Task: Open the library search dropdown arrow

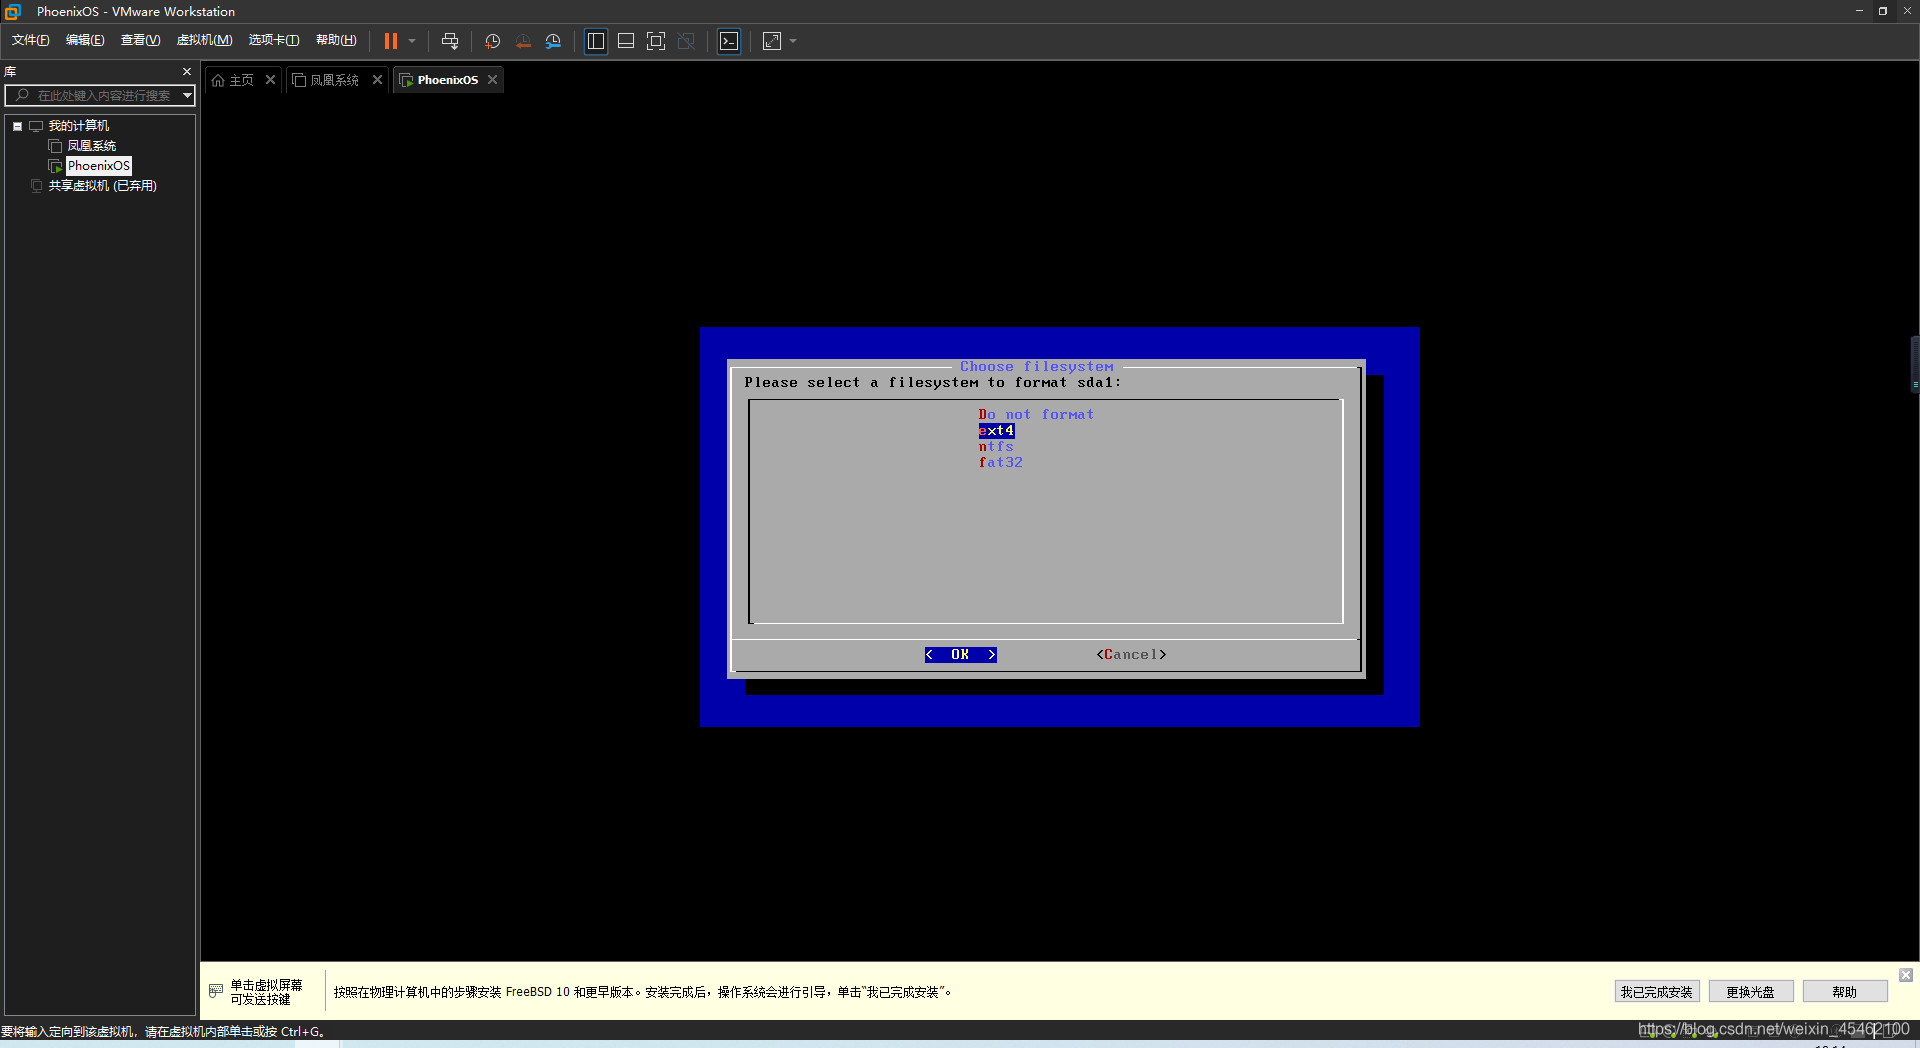Action: 187,96
